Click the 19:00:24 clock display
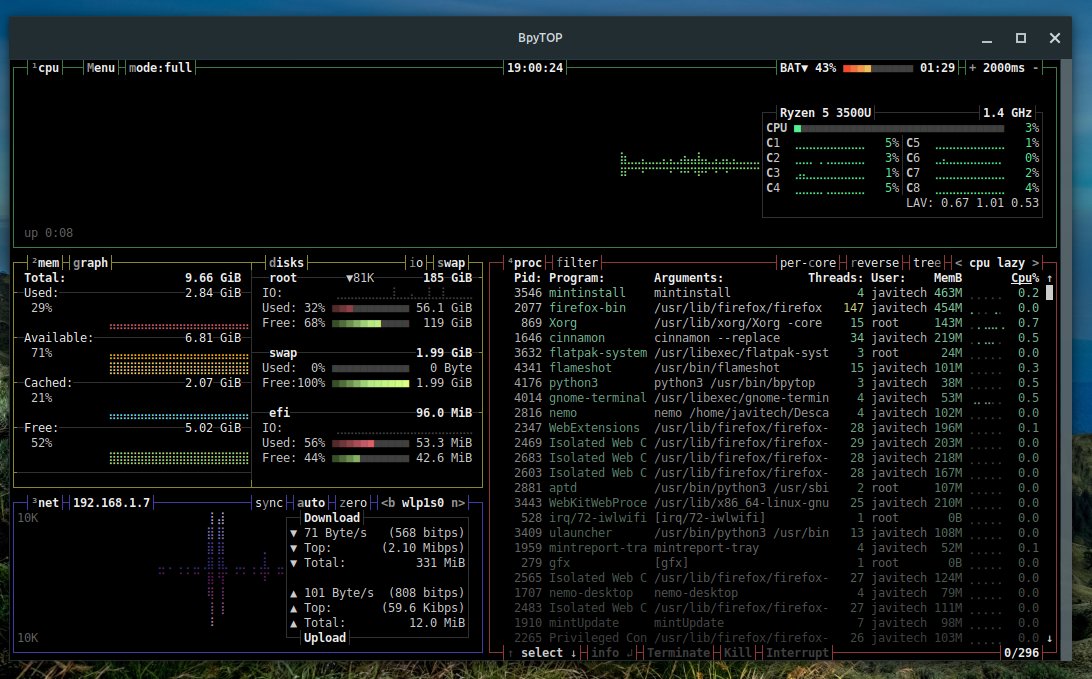This screenshot has width=1092, height=679. (x=535, y=68)
